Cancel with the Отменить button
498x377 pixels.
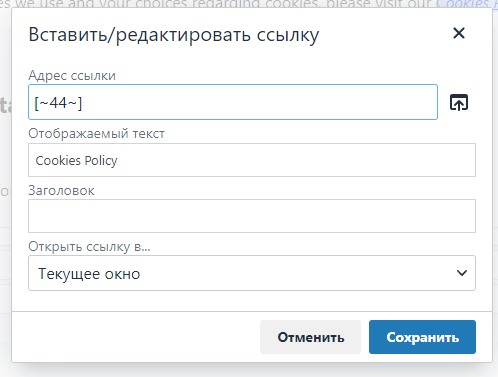(310, 337)
